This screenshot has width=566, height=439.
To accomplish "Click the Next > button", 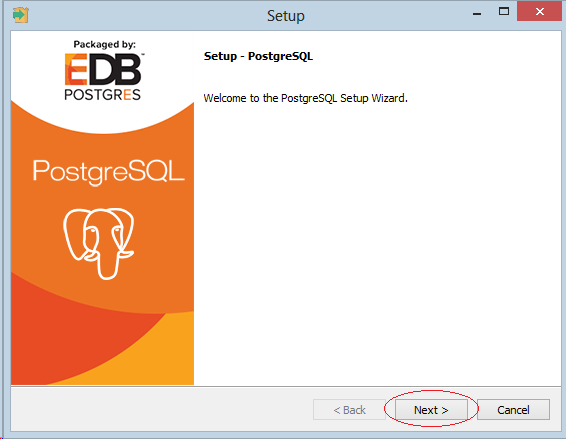I will coord(431,410).
